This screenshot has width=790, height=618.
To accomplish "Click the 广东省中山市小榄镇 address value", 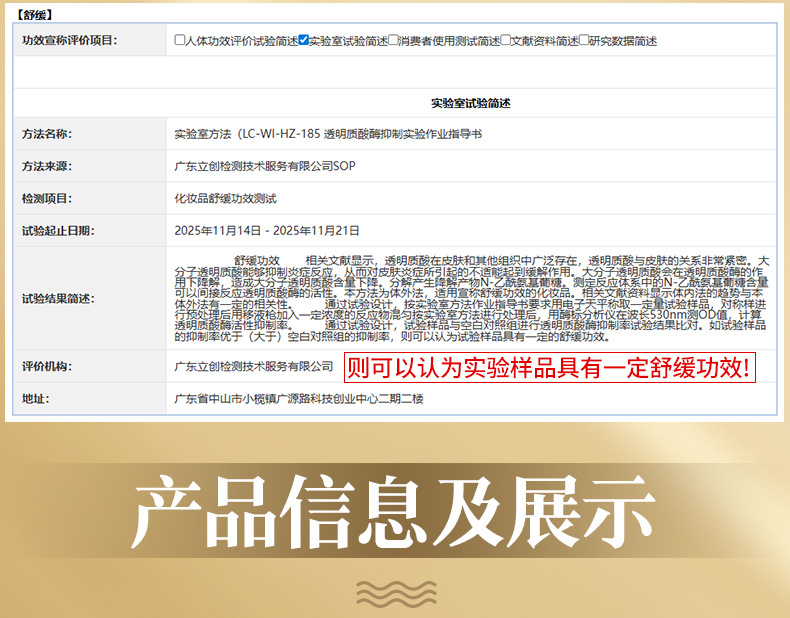I will point(299,398).
